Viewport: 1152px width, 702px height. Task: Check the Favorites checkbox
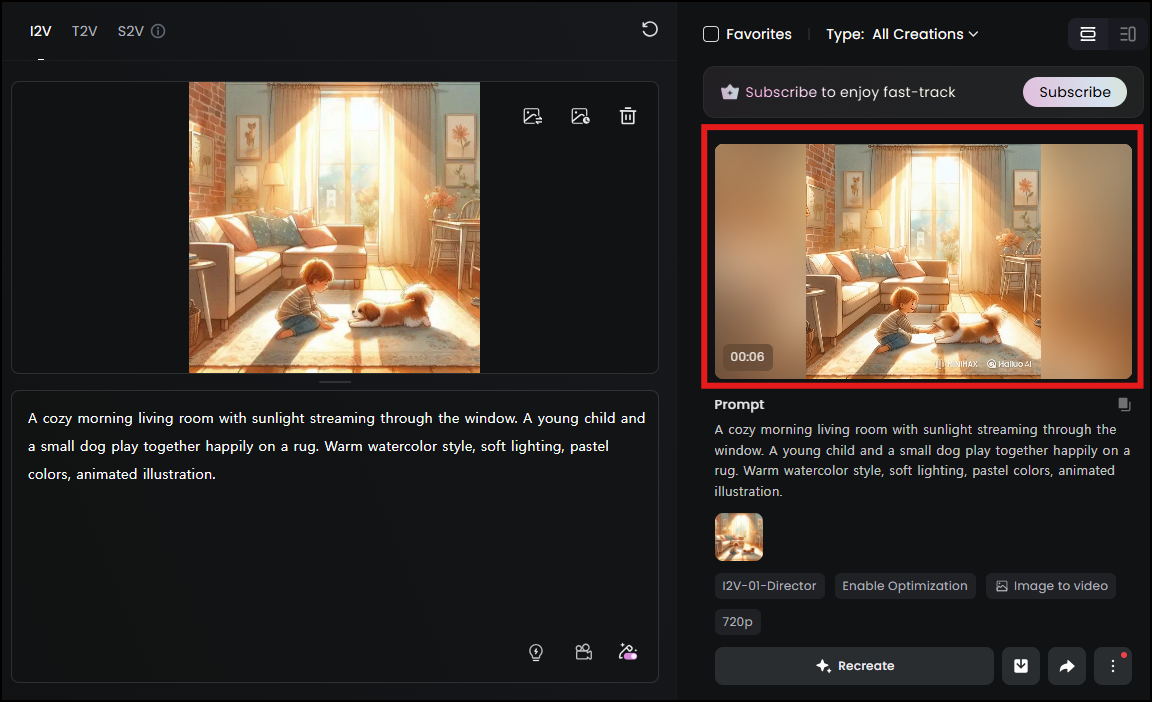710,34
